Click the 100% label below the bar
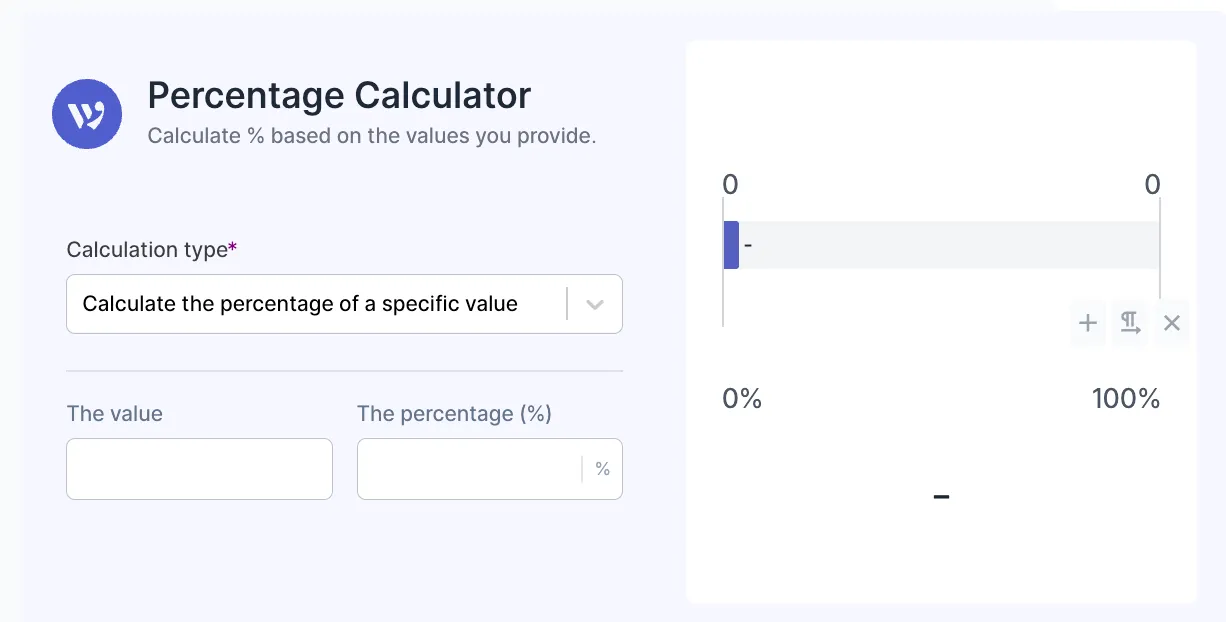Screen dimensions: 1226x622 (1126, 398)
